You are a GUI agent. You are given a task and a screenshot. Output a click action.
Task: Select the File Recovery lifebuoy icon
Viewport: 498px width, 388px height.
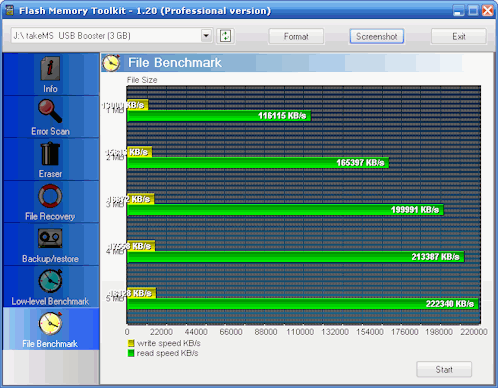[50, 196]
